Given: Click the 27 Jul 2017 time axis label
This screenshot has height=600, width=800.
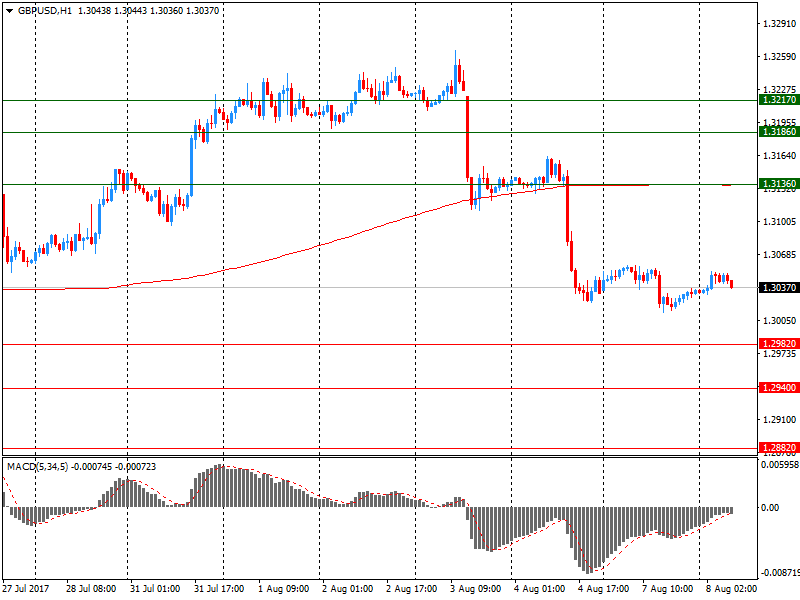Looking at the screenshot, I should (x=26, y=589).
